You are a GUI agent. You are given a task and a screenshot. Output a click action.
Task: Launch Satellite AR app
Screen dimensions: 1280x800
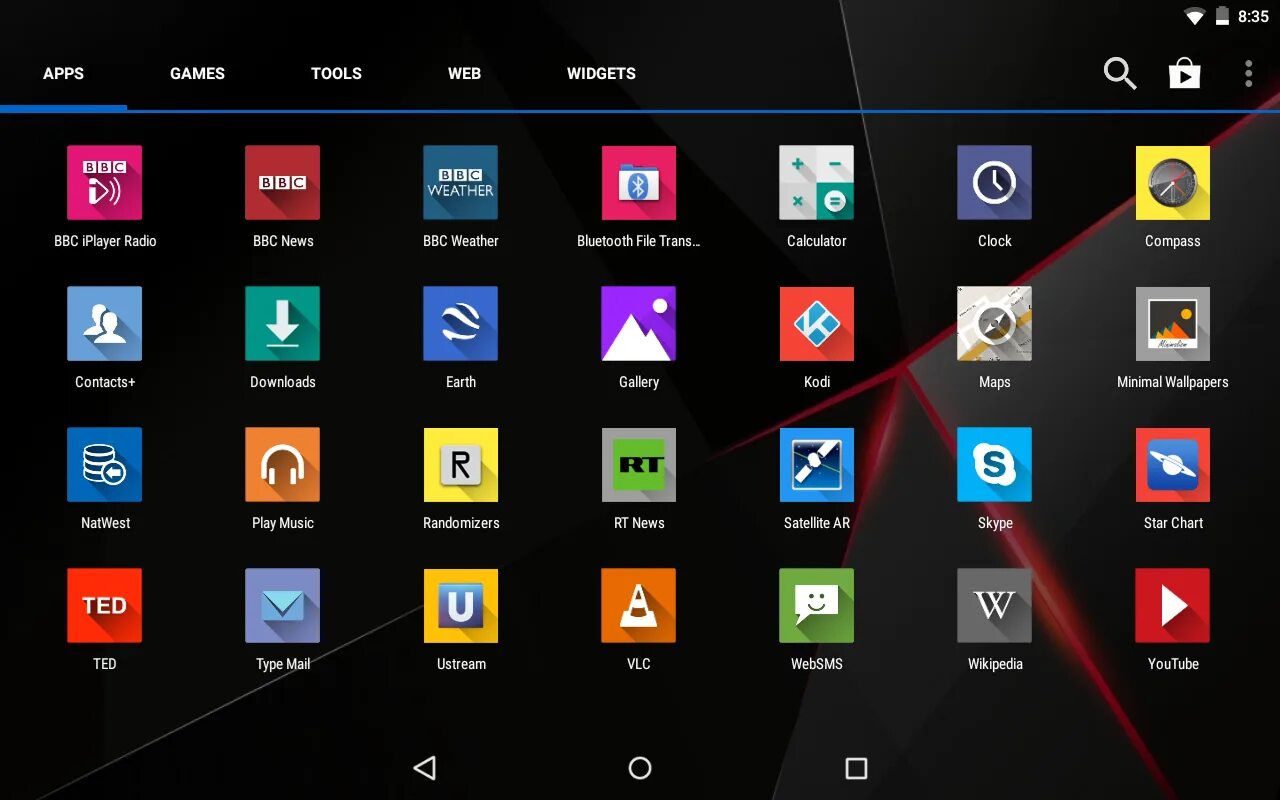817,465
